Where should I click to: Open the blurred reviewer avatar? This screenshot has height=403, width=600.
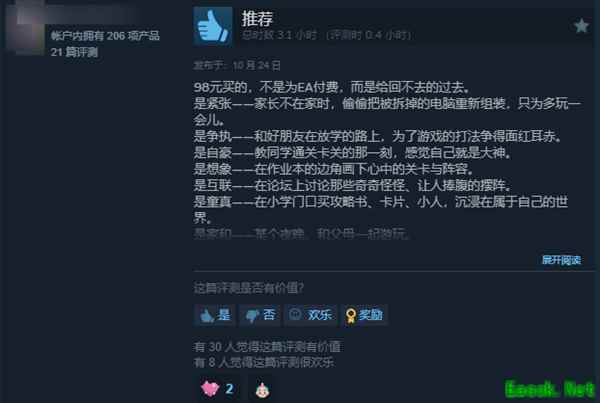(26, 29)
